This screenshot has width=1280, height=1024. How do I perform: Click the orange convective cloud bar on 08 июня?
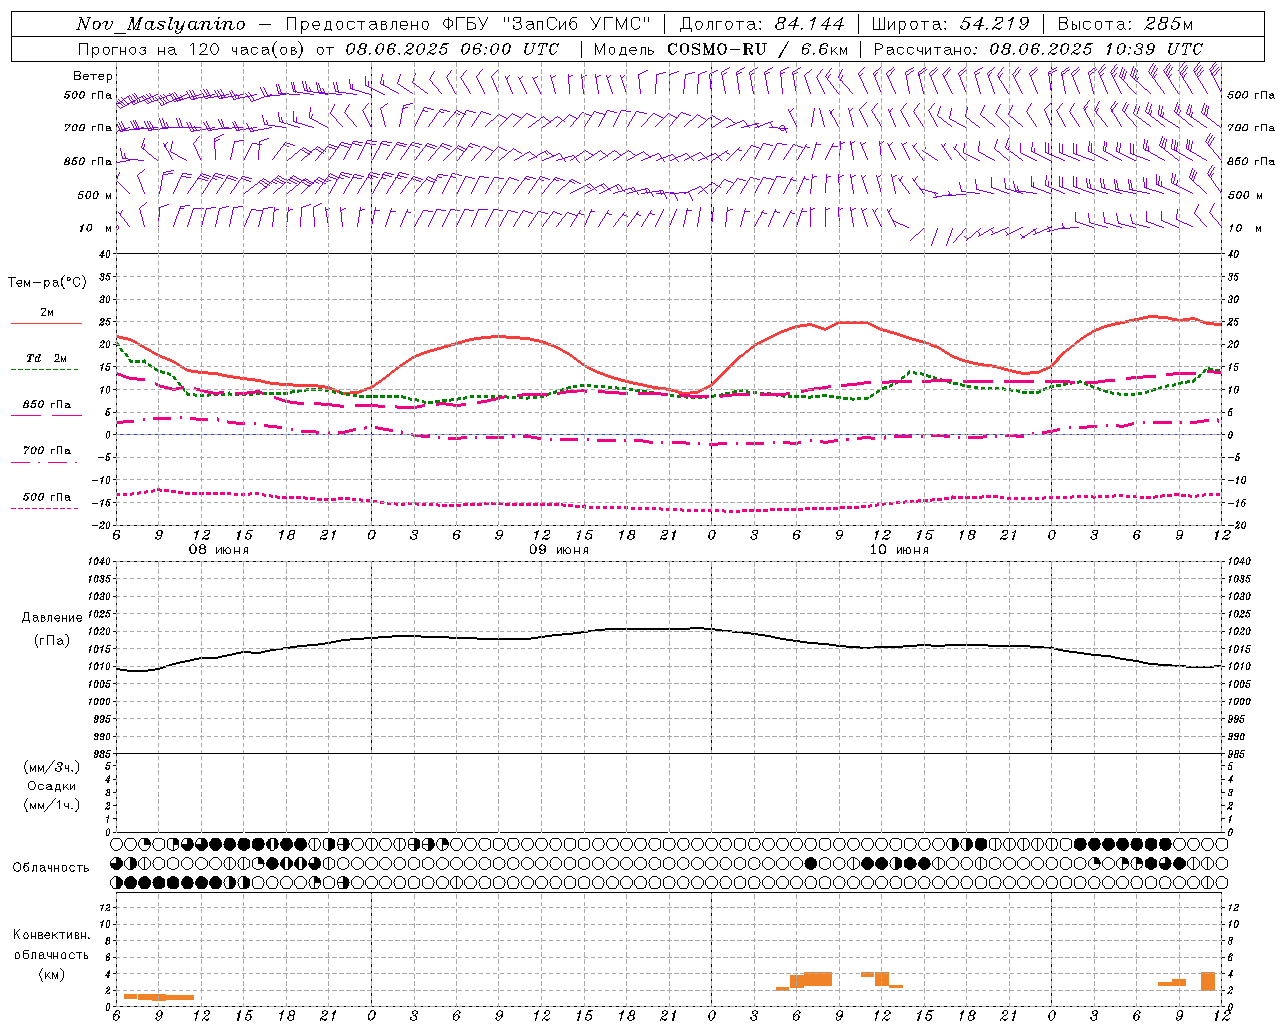159,996
